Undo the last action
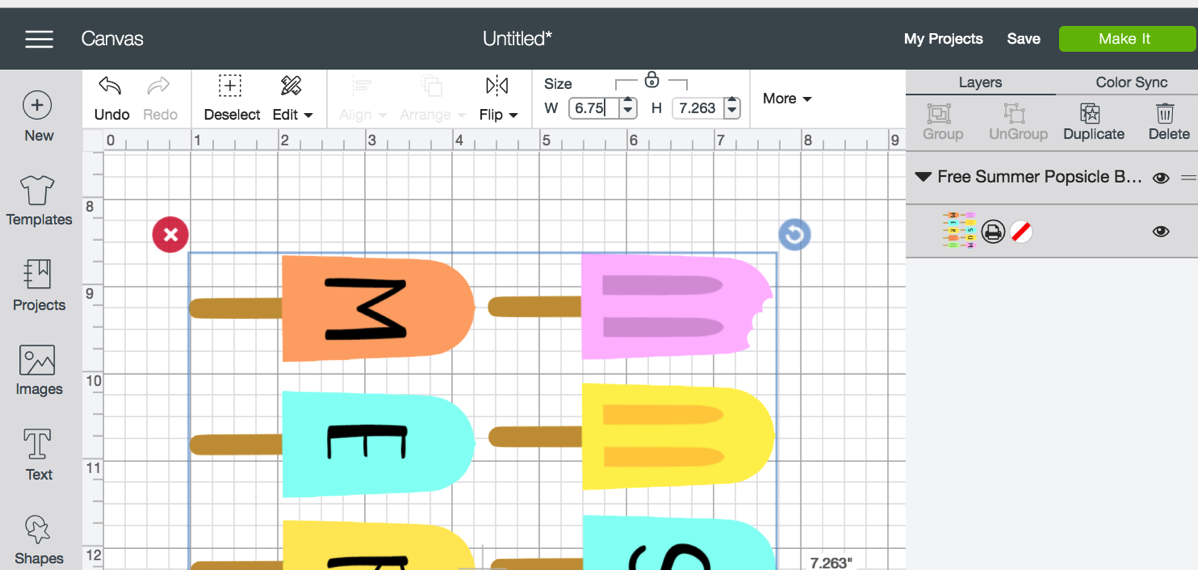Image resolution: width=1198 pixels, height=570 pixels. [112, 98]
